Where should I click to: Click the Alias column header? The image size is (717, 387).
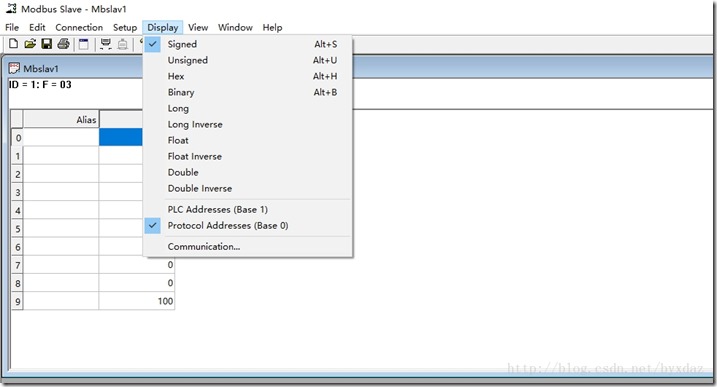61,119
